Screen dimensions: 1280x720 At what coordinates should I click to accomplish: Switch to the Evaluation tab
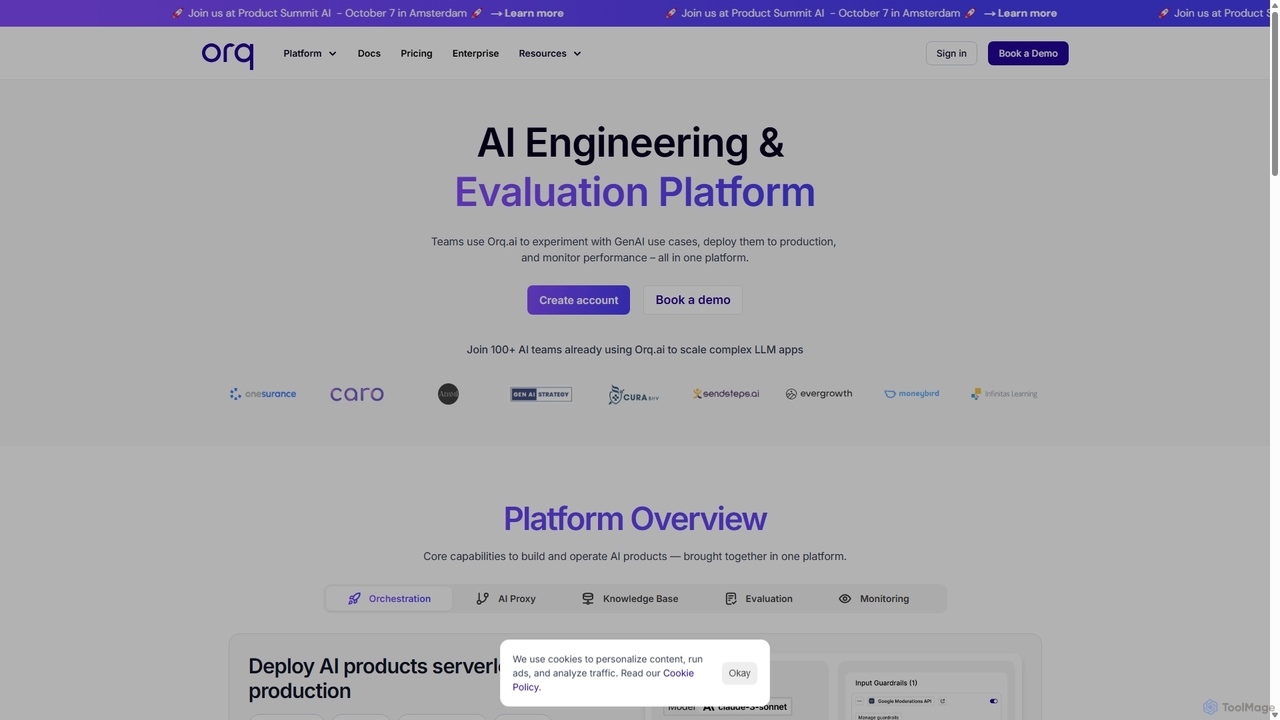759,599
